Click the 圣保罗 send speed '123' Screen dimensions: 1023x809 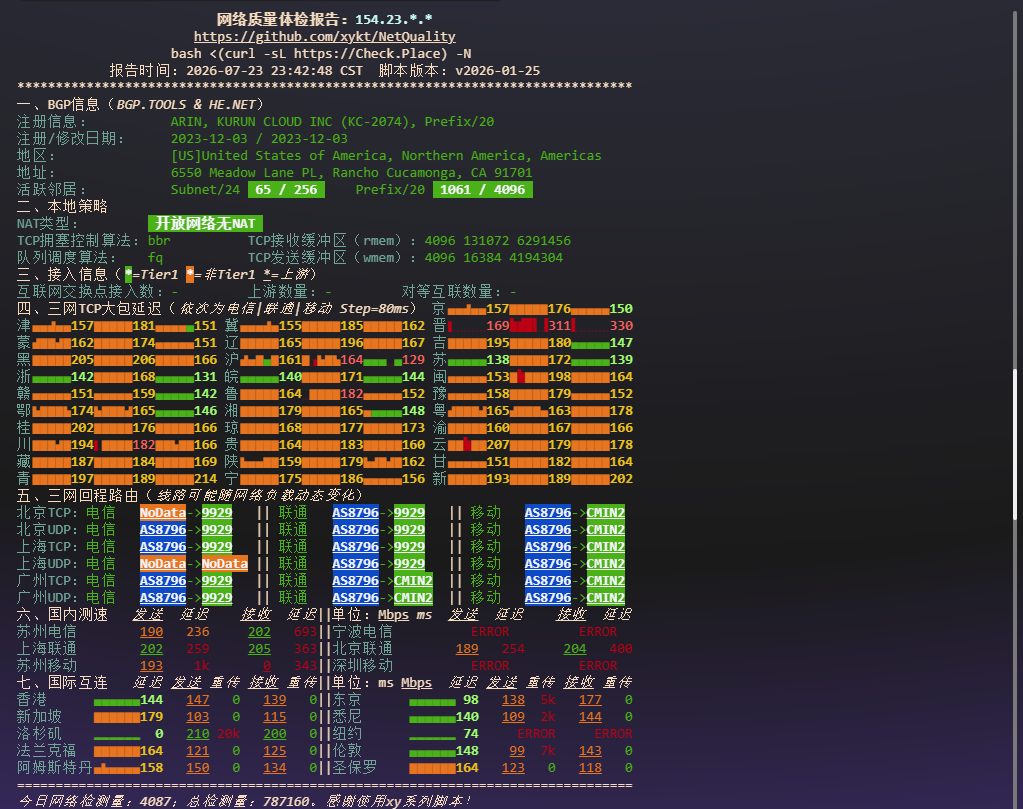click(x=513, y=767)
